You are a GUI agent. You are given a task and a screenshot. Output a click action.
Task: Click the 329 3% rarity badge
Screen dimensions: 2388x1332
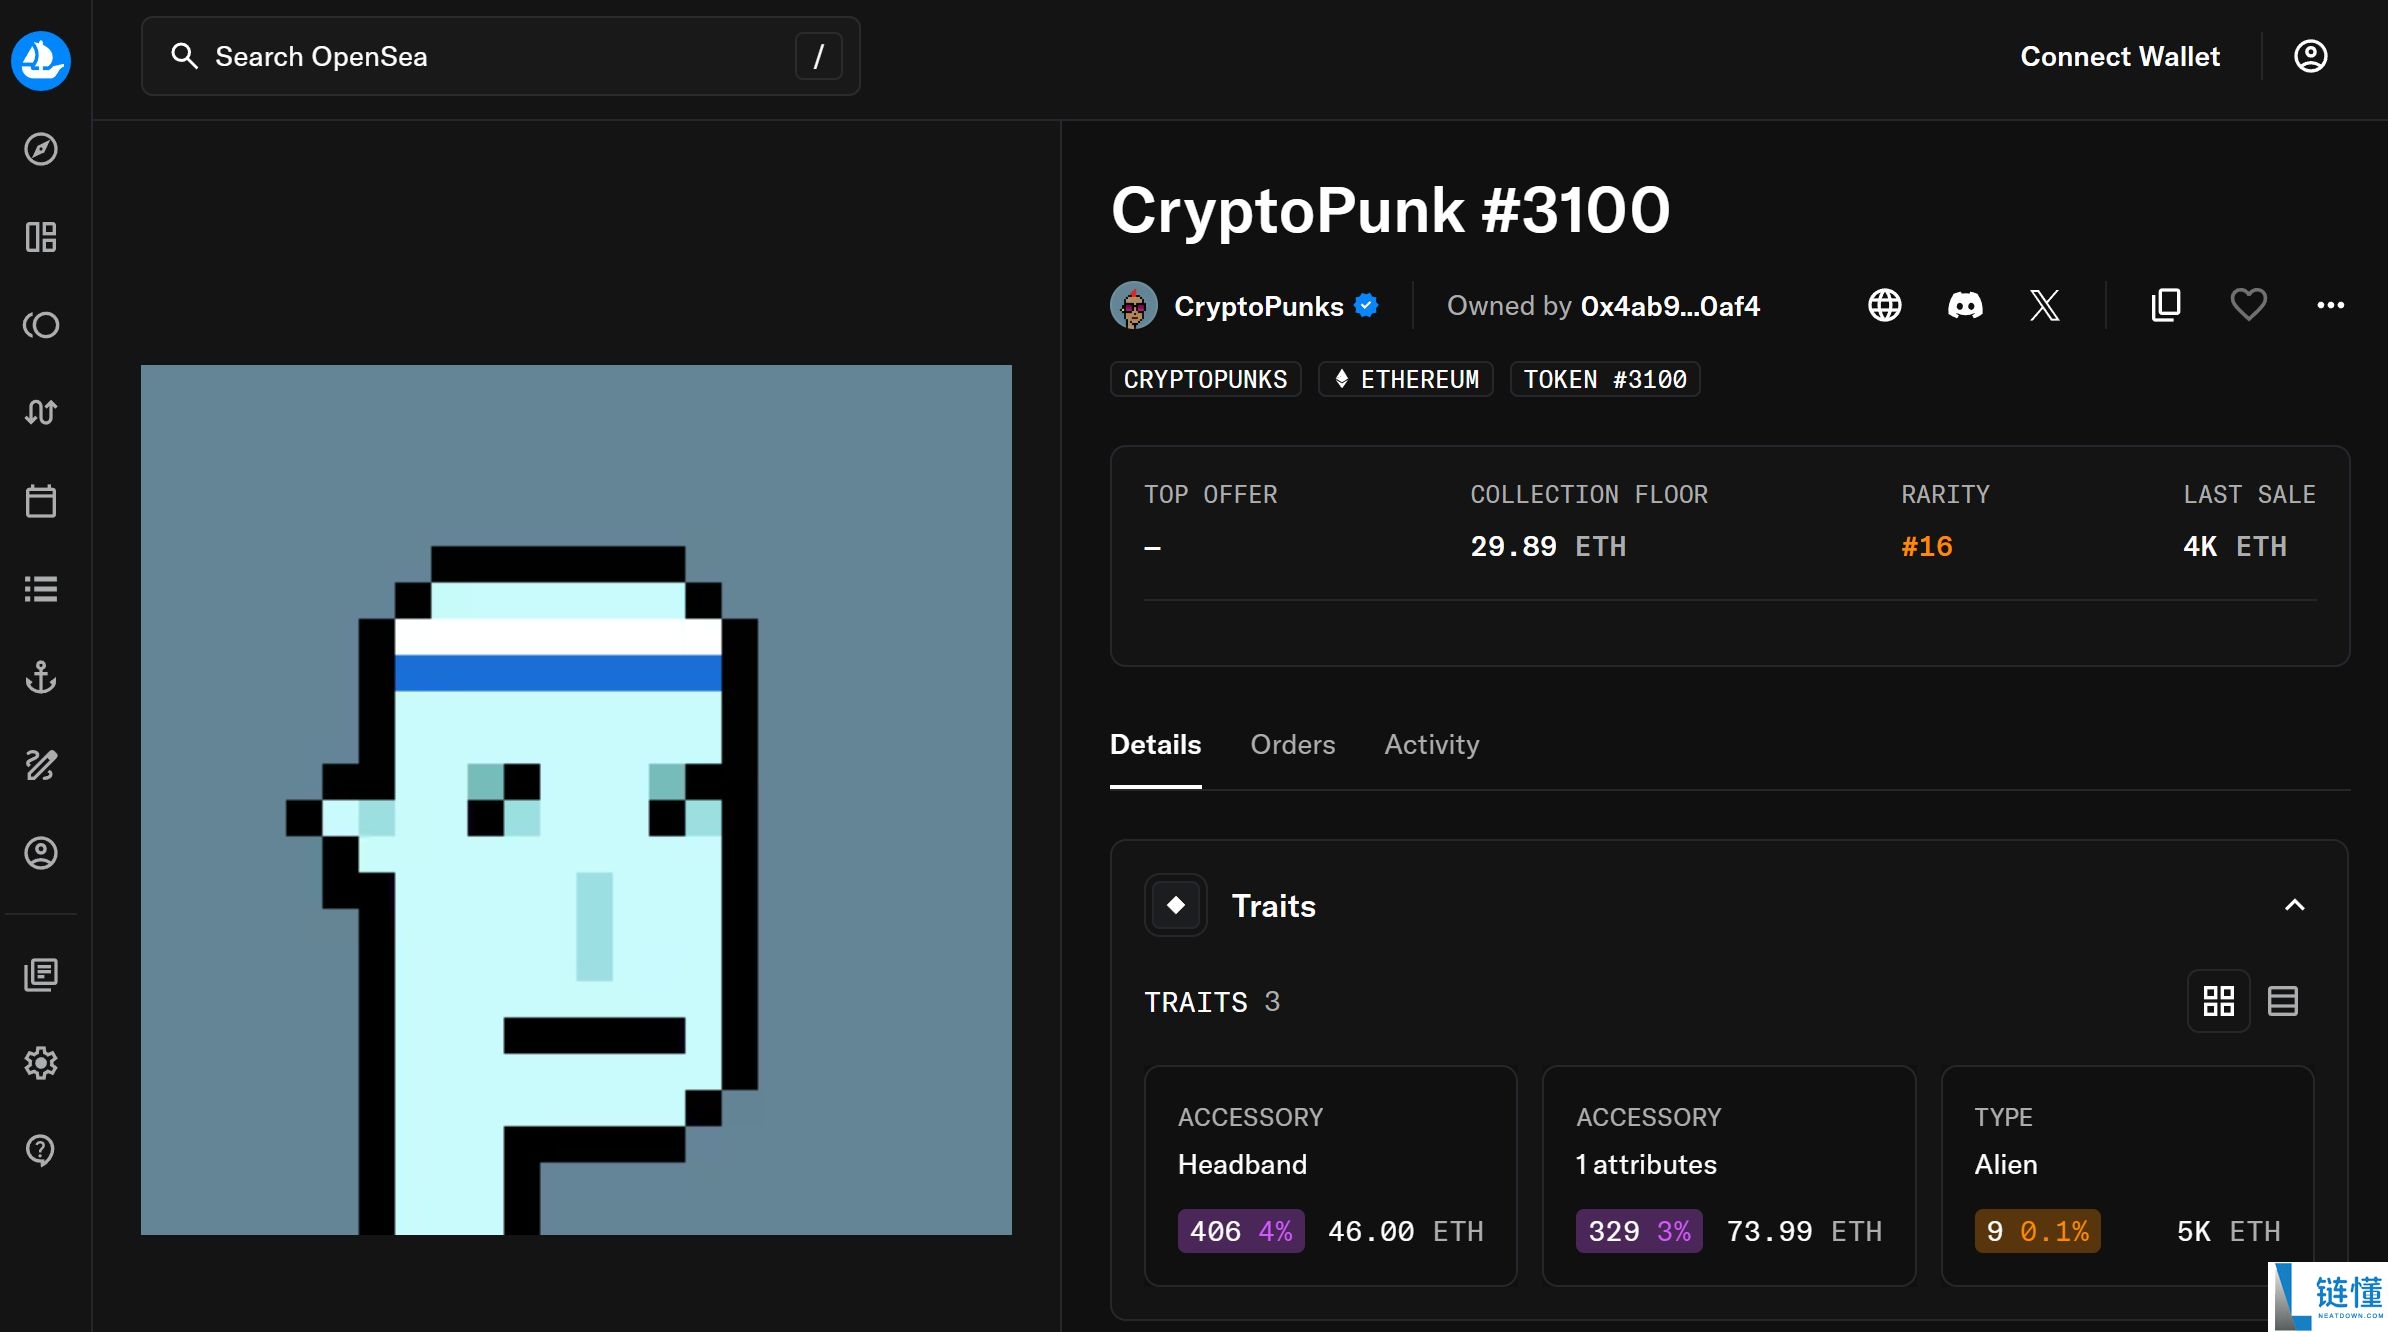click(1639, 1231)
